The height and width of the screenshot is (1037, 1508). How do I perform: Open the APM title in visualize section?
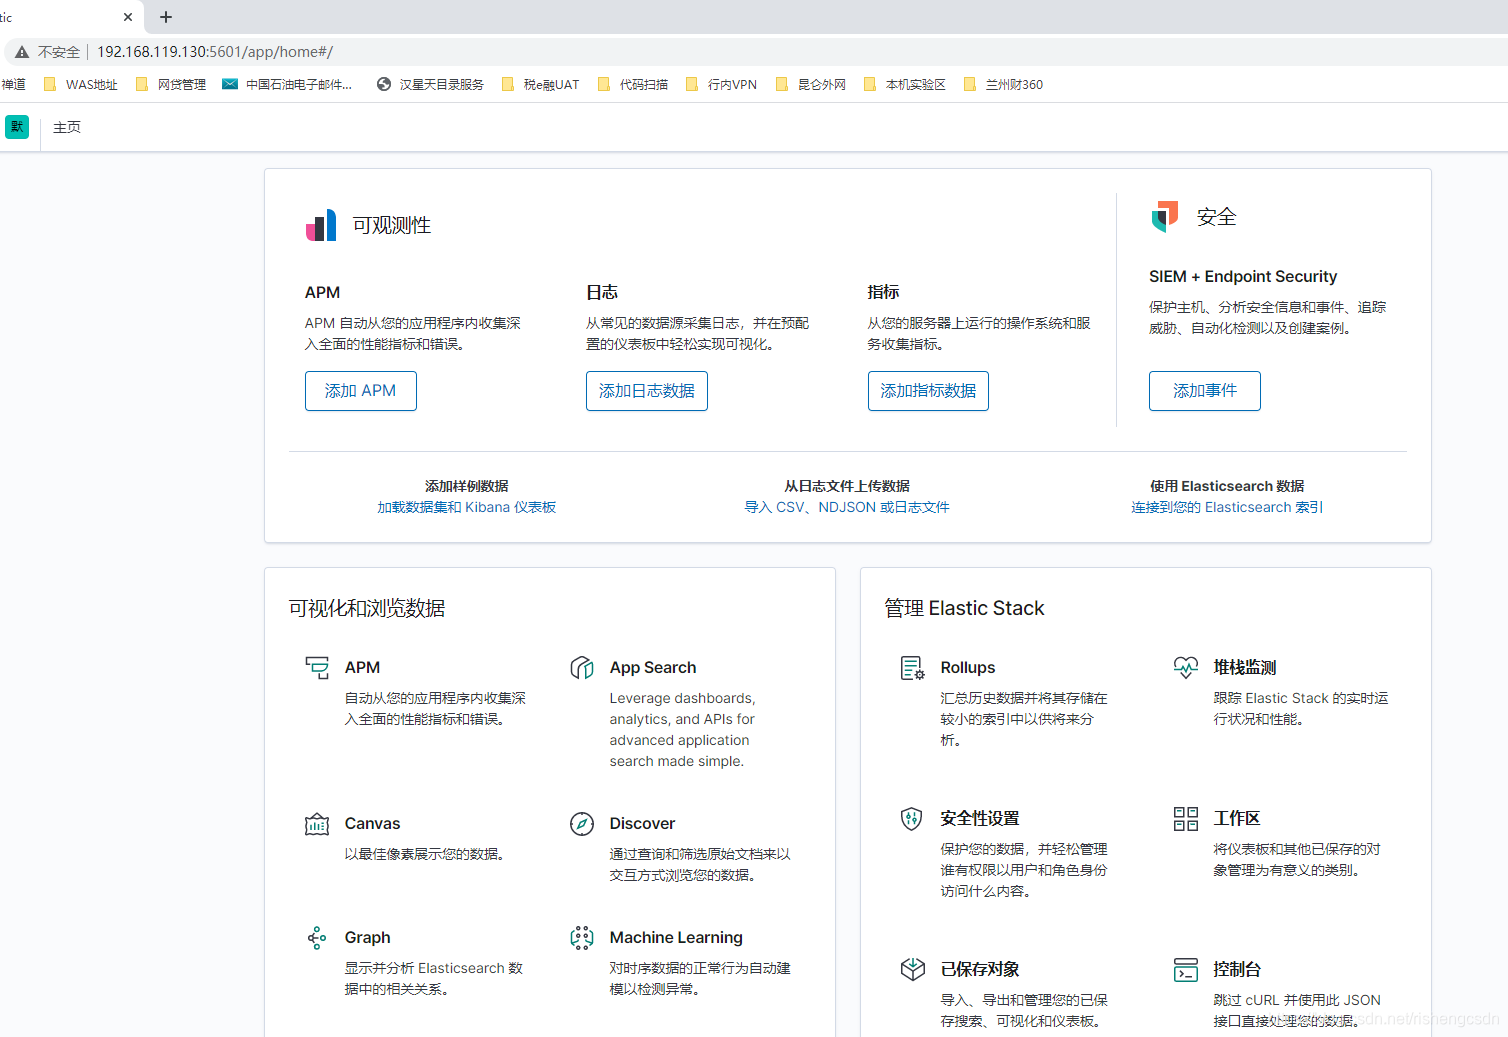pos(362,668)
